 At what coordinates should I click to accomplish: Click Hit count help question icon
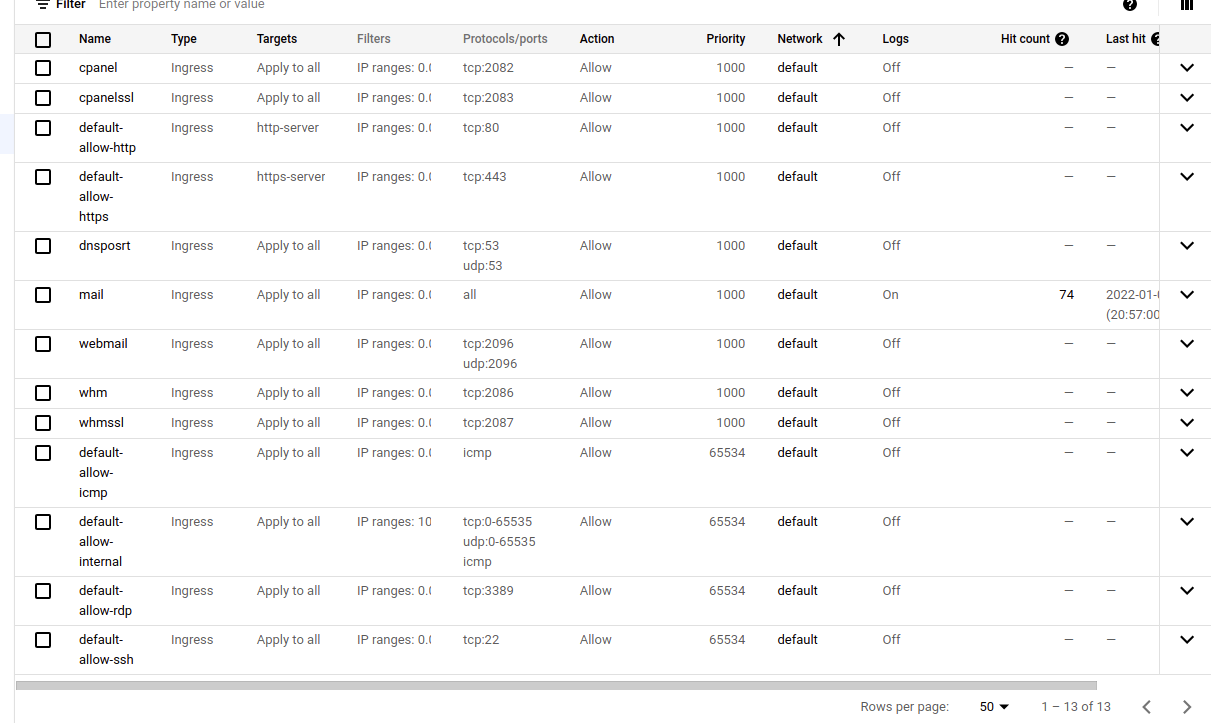(x=1062, y=39)
